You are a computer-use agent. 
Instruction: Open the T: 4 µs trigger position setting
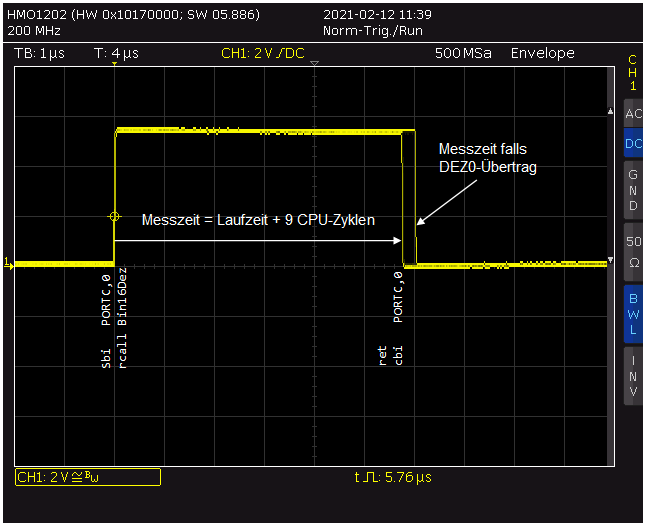coord(116,53)
